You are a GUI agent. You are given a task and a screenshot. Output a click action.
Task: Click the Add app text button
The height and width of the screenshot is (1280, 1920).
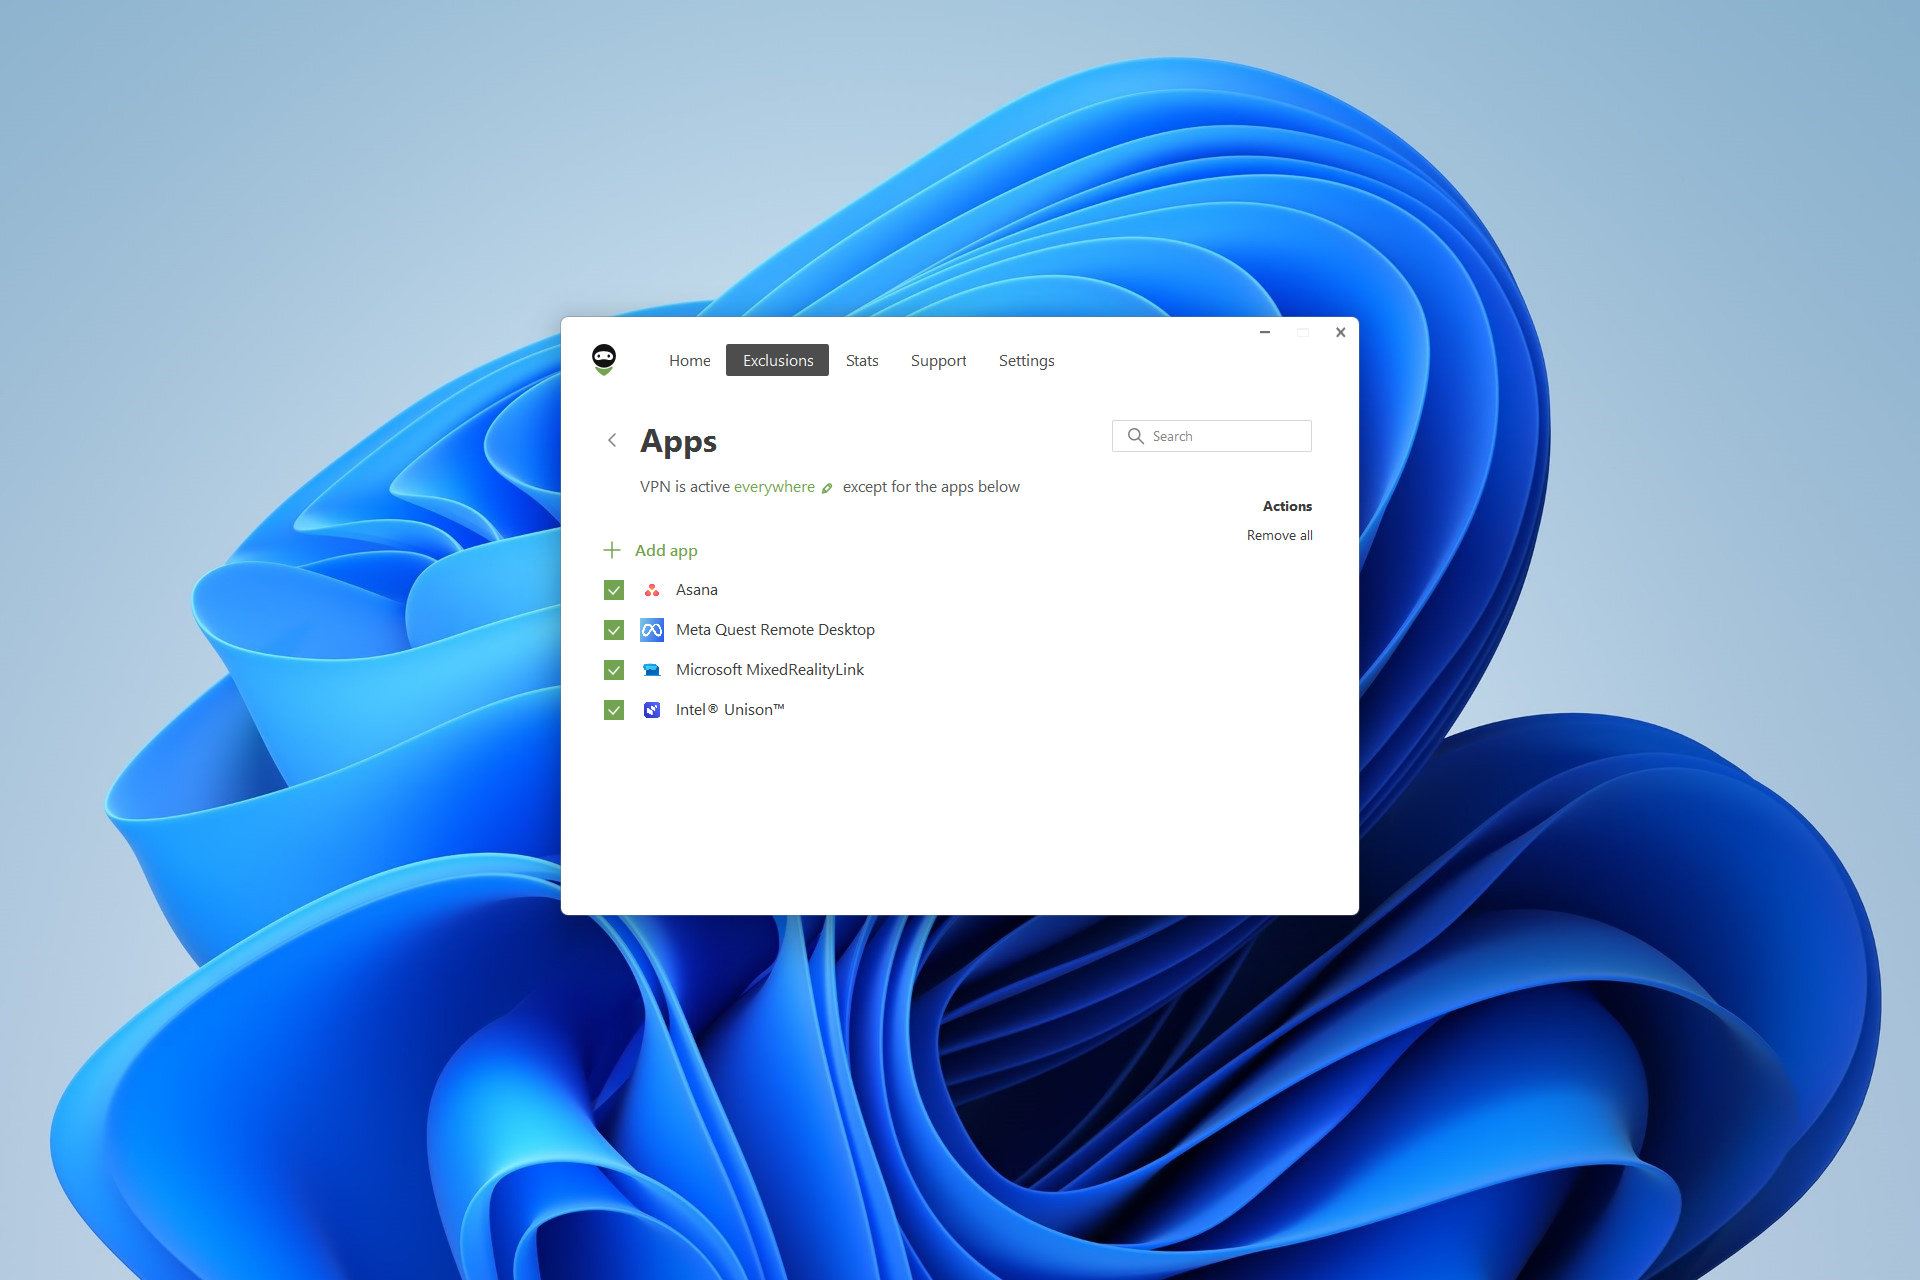[664, 550]
